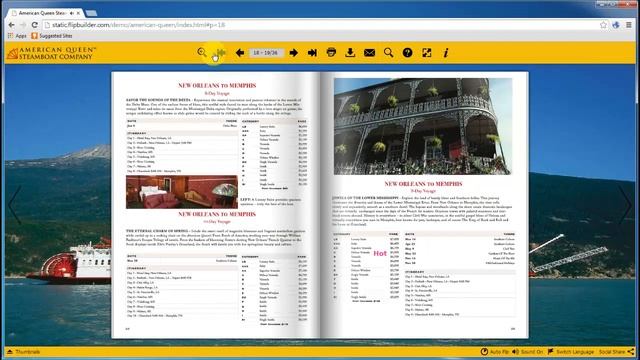Screen dimensions: 640x360
Task: Go to the previous page arrow in toolbar
Action: (x=240, y=53)
